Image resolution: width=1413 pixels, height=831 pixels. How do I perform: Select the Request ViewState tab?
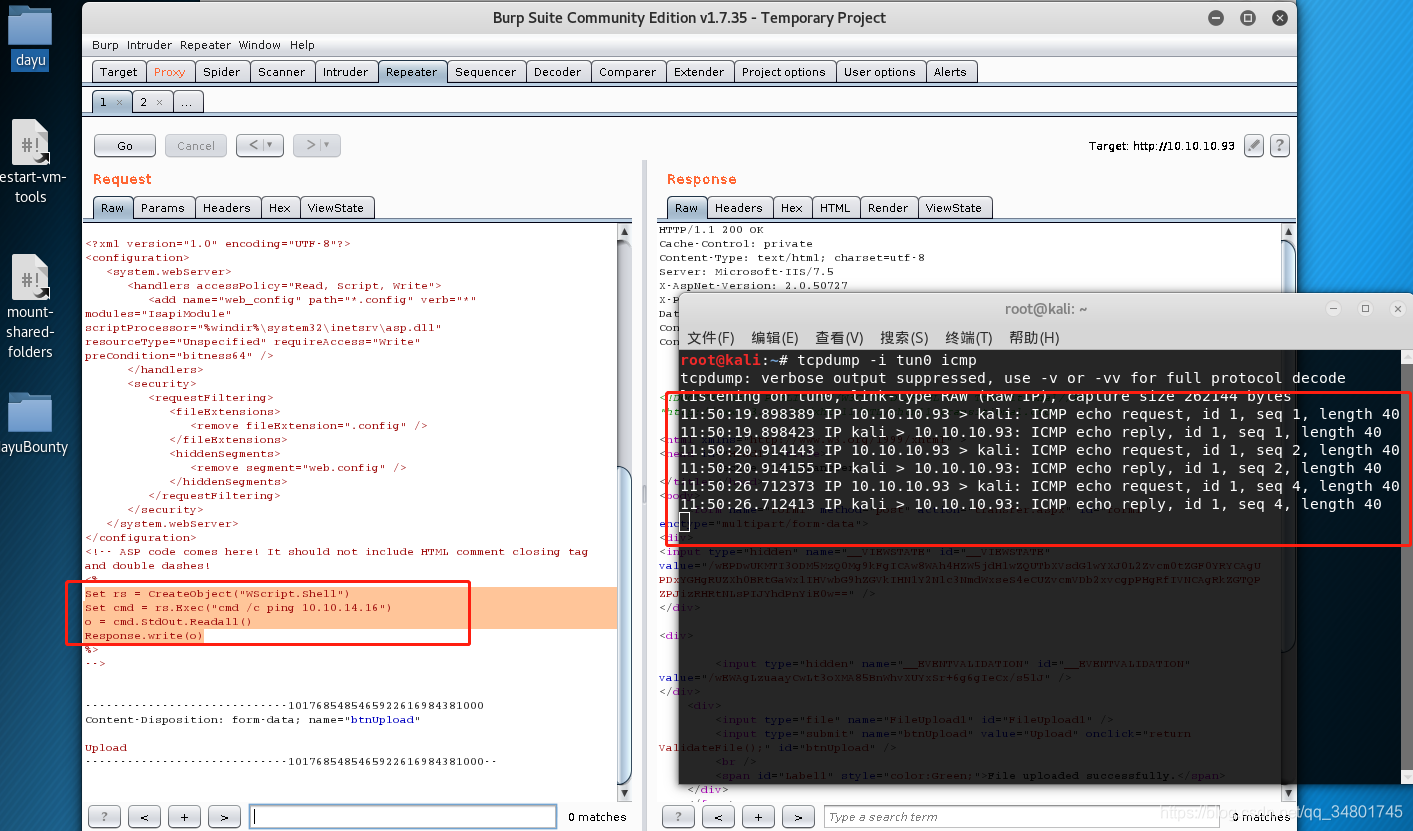point(336,208)
